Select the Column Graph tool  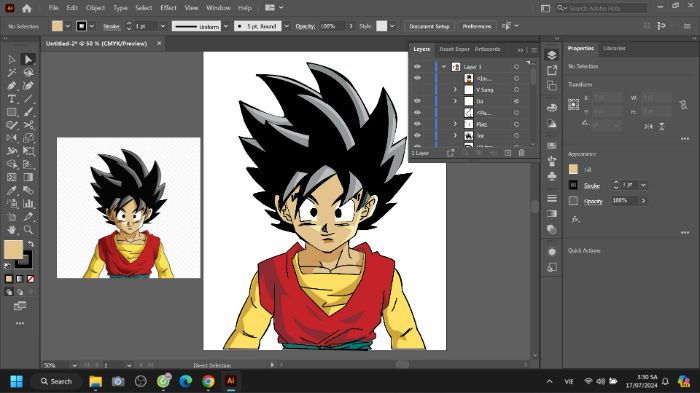pos(28,204)
